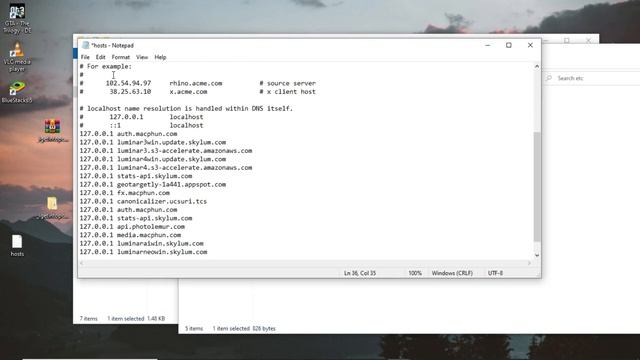Click '7 items' in Explorer status bar
The width and height of the screenshot is (640, 360).
point(89,318)
